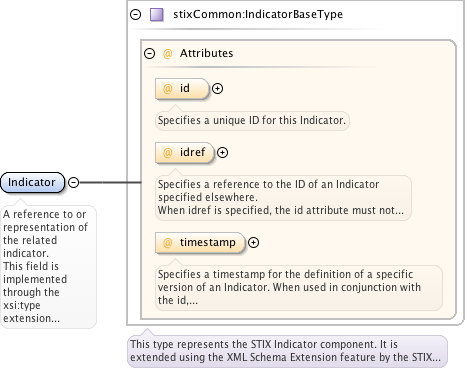
Task: Select the idref attribute node
Action: click(x=184, y=153)
